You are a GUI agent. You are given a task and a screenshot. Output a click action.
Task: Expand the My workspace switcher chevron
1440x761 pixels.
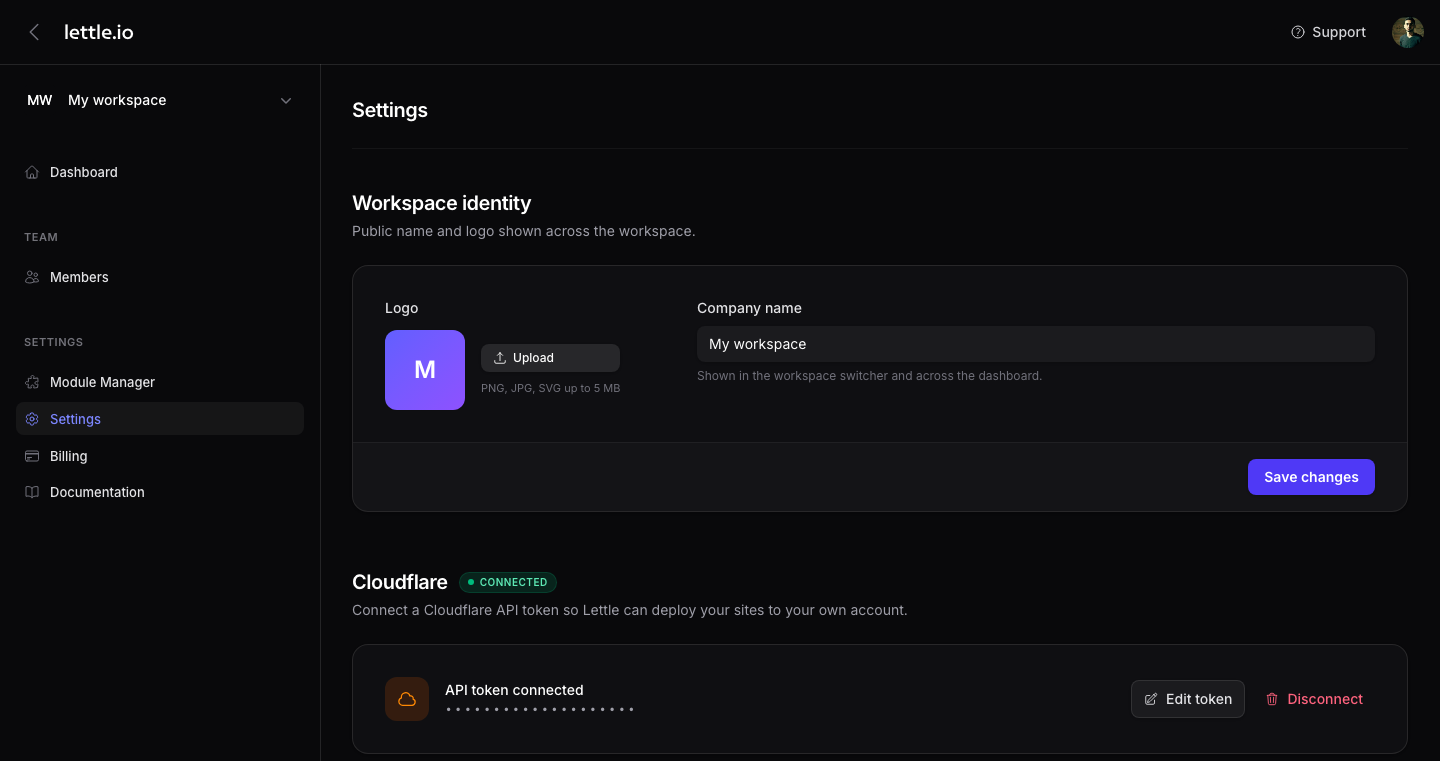(x=286, y=100)
